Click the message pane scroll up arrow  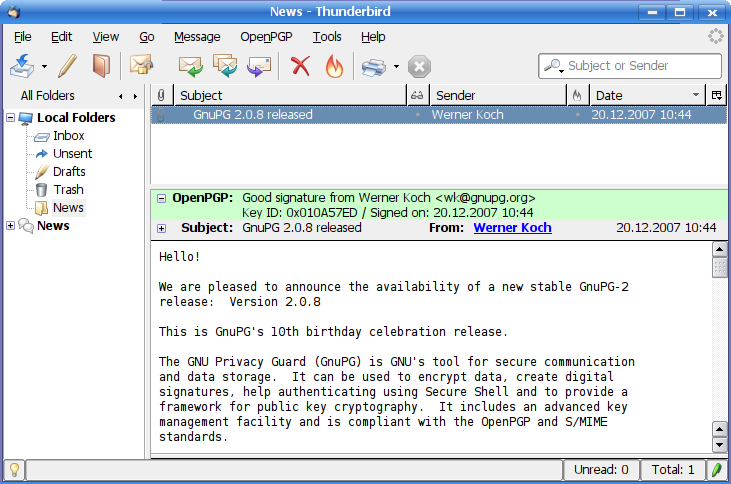719,249
